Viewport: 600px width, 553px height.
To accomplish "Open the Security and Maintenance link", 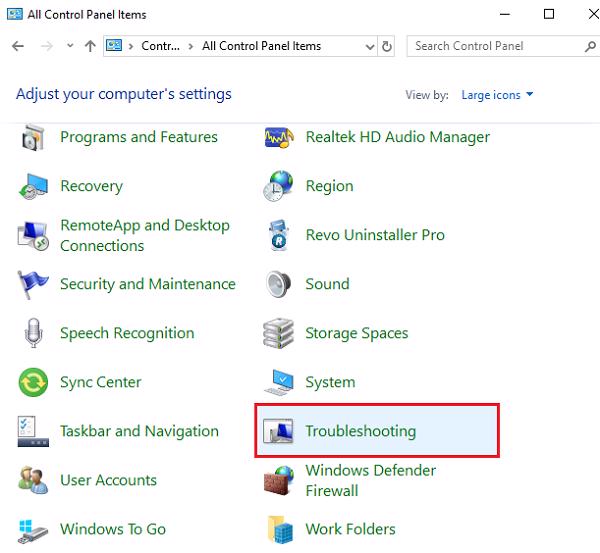I will coord(148,284).
